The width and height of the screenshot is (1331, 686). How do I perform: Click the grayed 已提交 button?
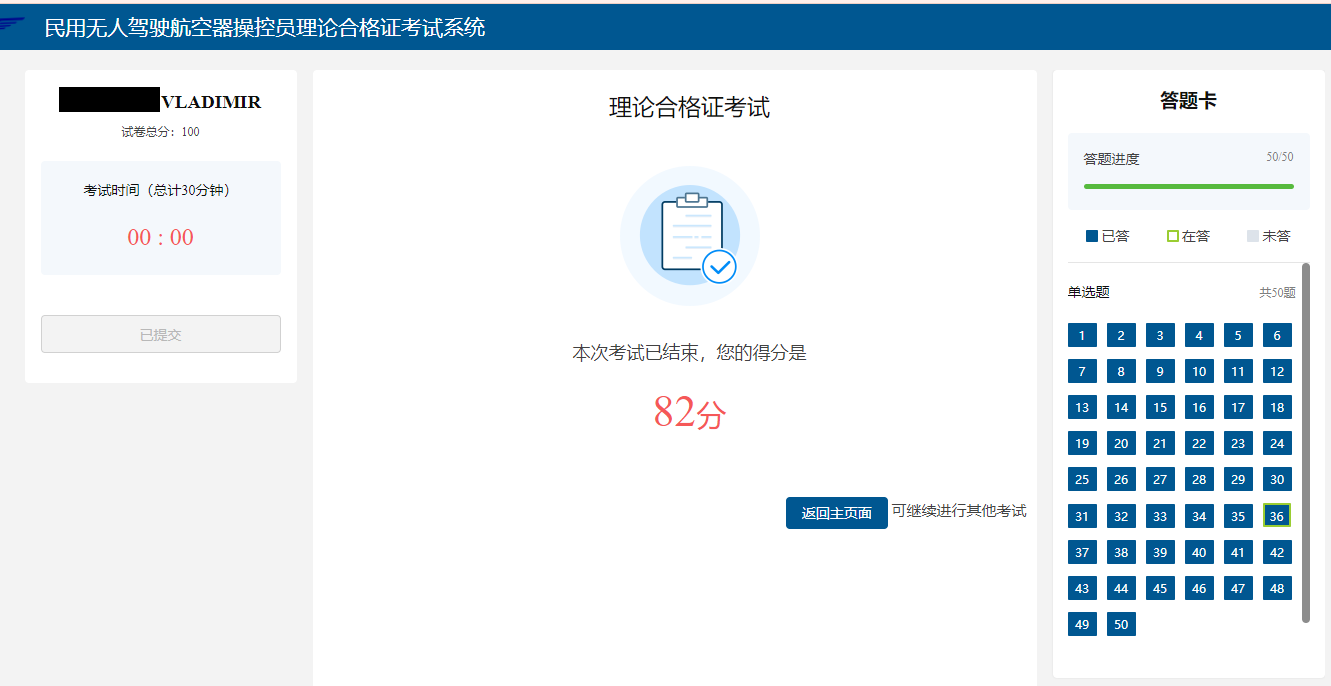161,334
